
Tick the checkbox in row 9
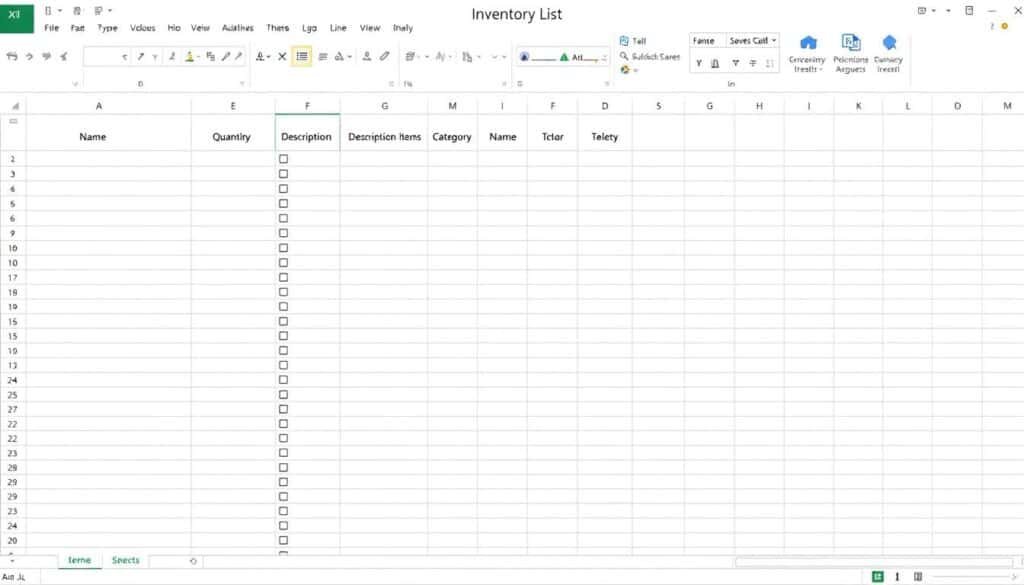click(x=283, y=232)
